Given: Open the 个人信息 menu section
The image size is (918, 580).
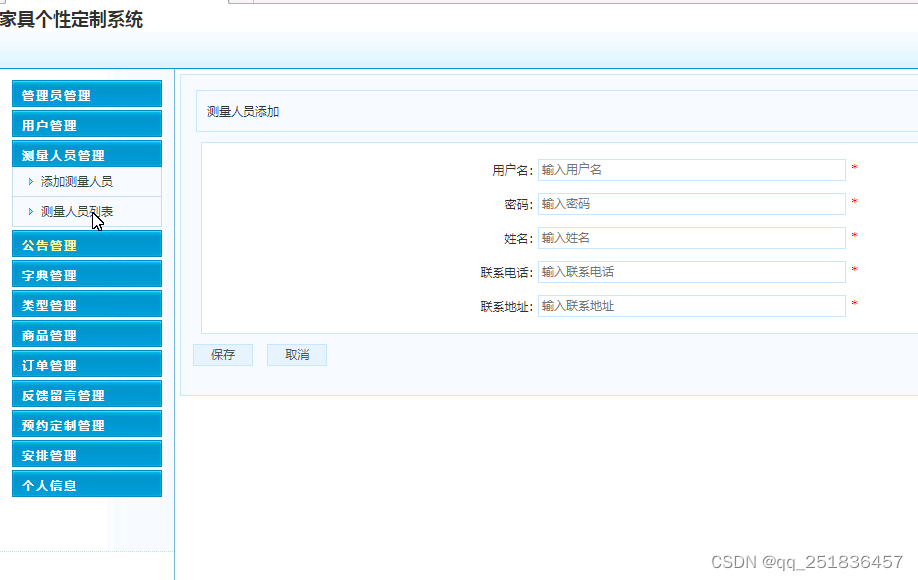Looking at the screenshot, I should click(87, 484).
